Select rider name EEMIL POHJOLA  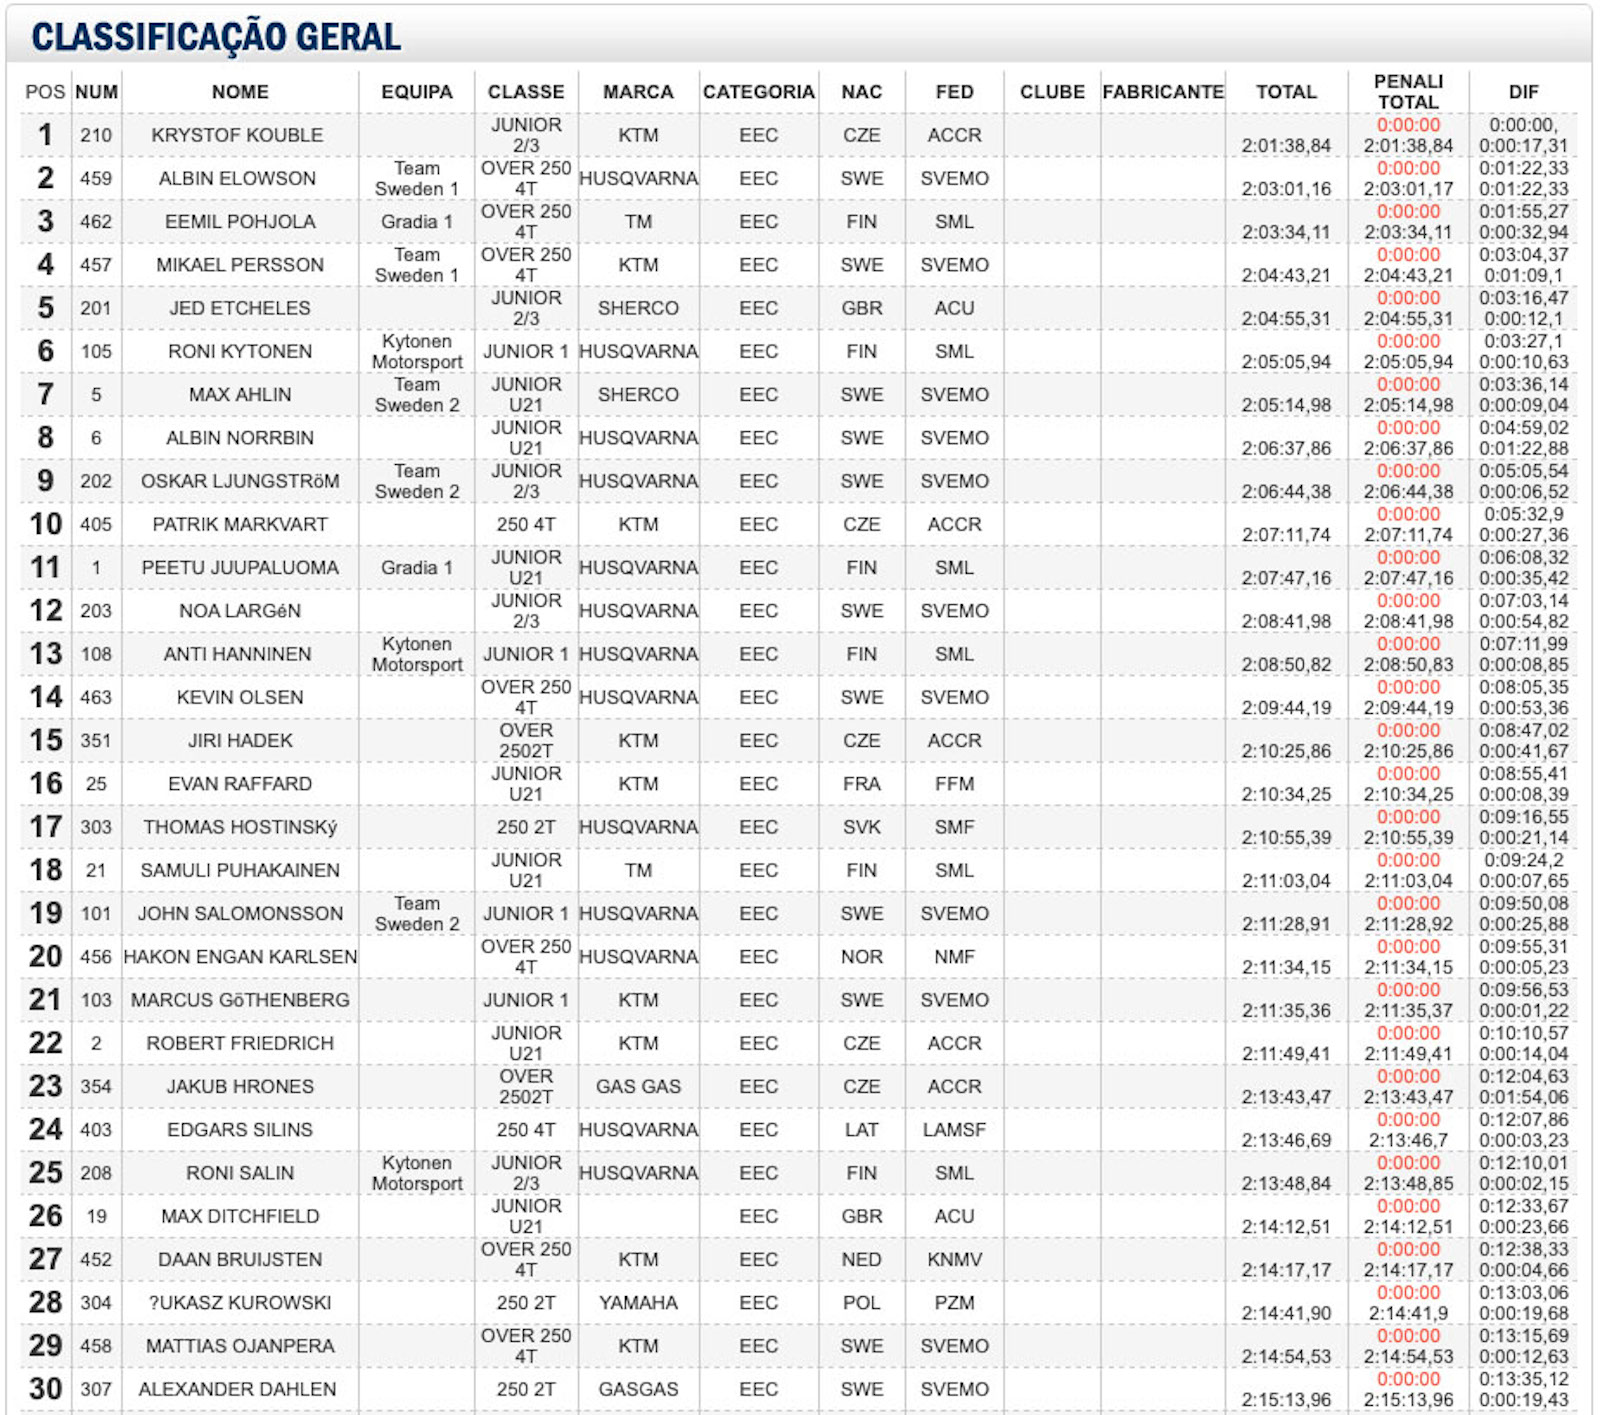(240, 222)
